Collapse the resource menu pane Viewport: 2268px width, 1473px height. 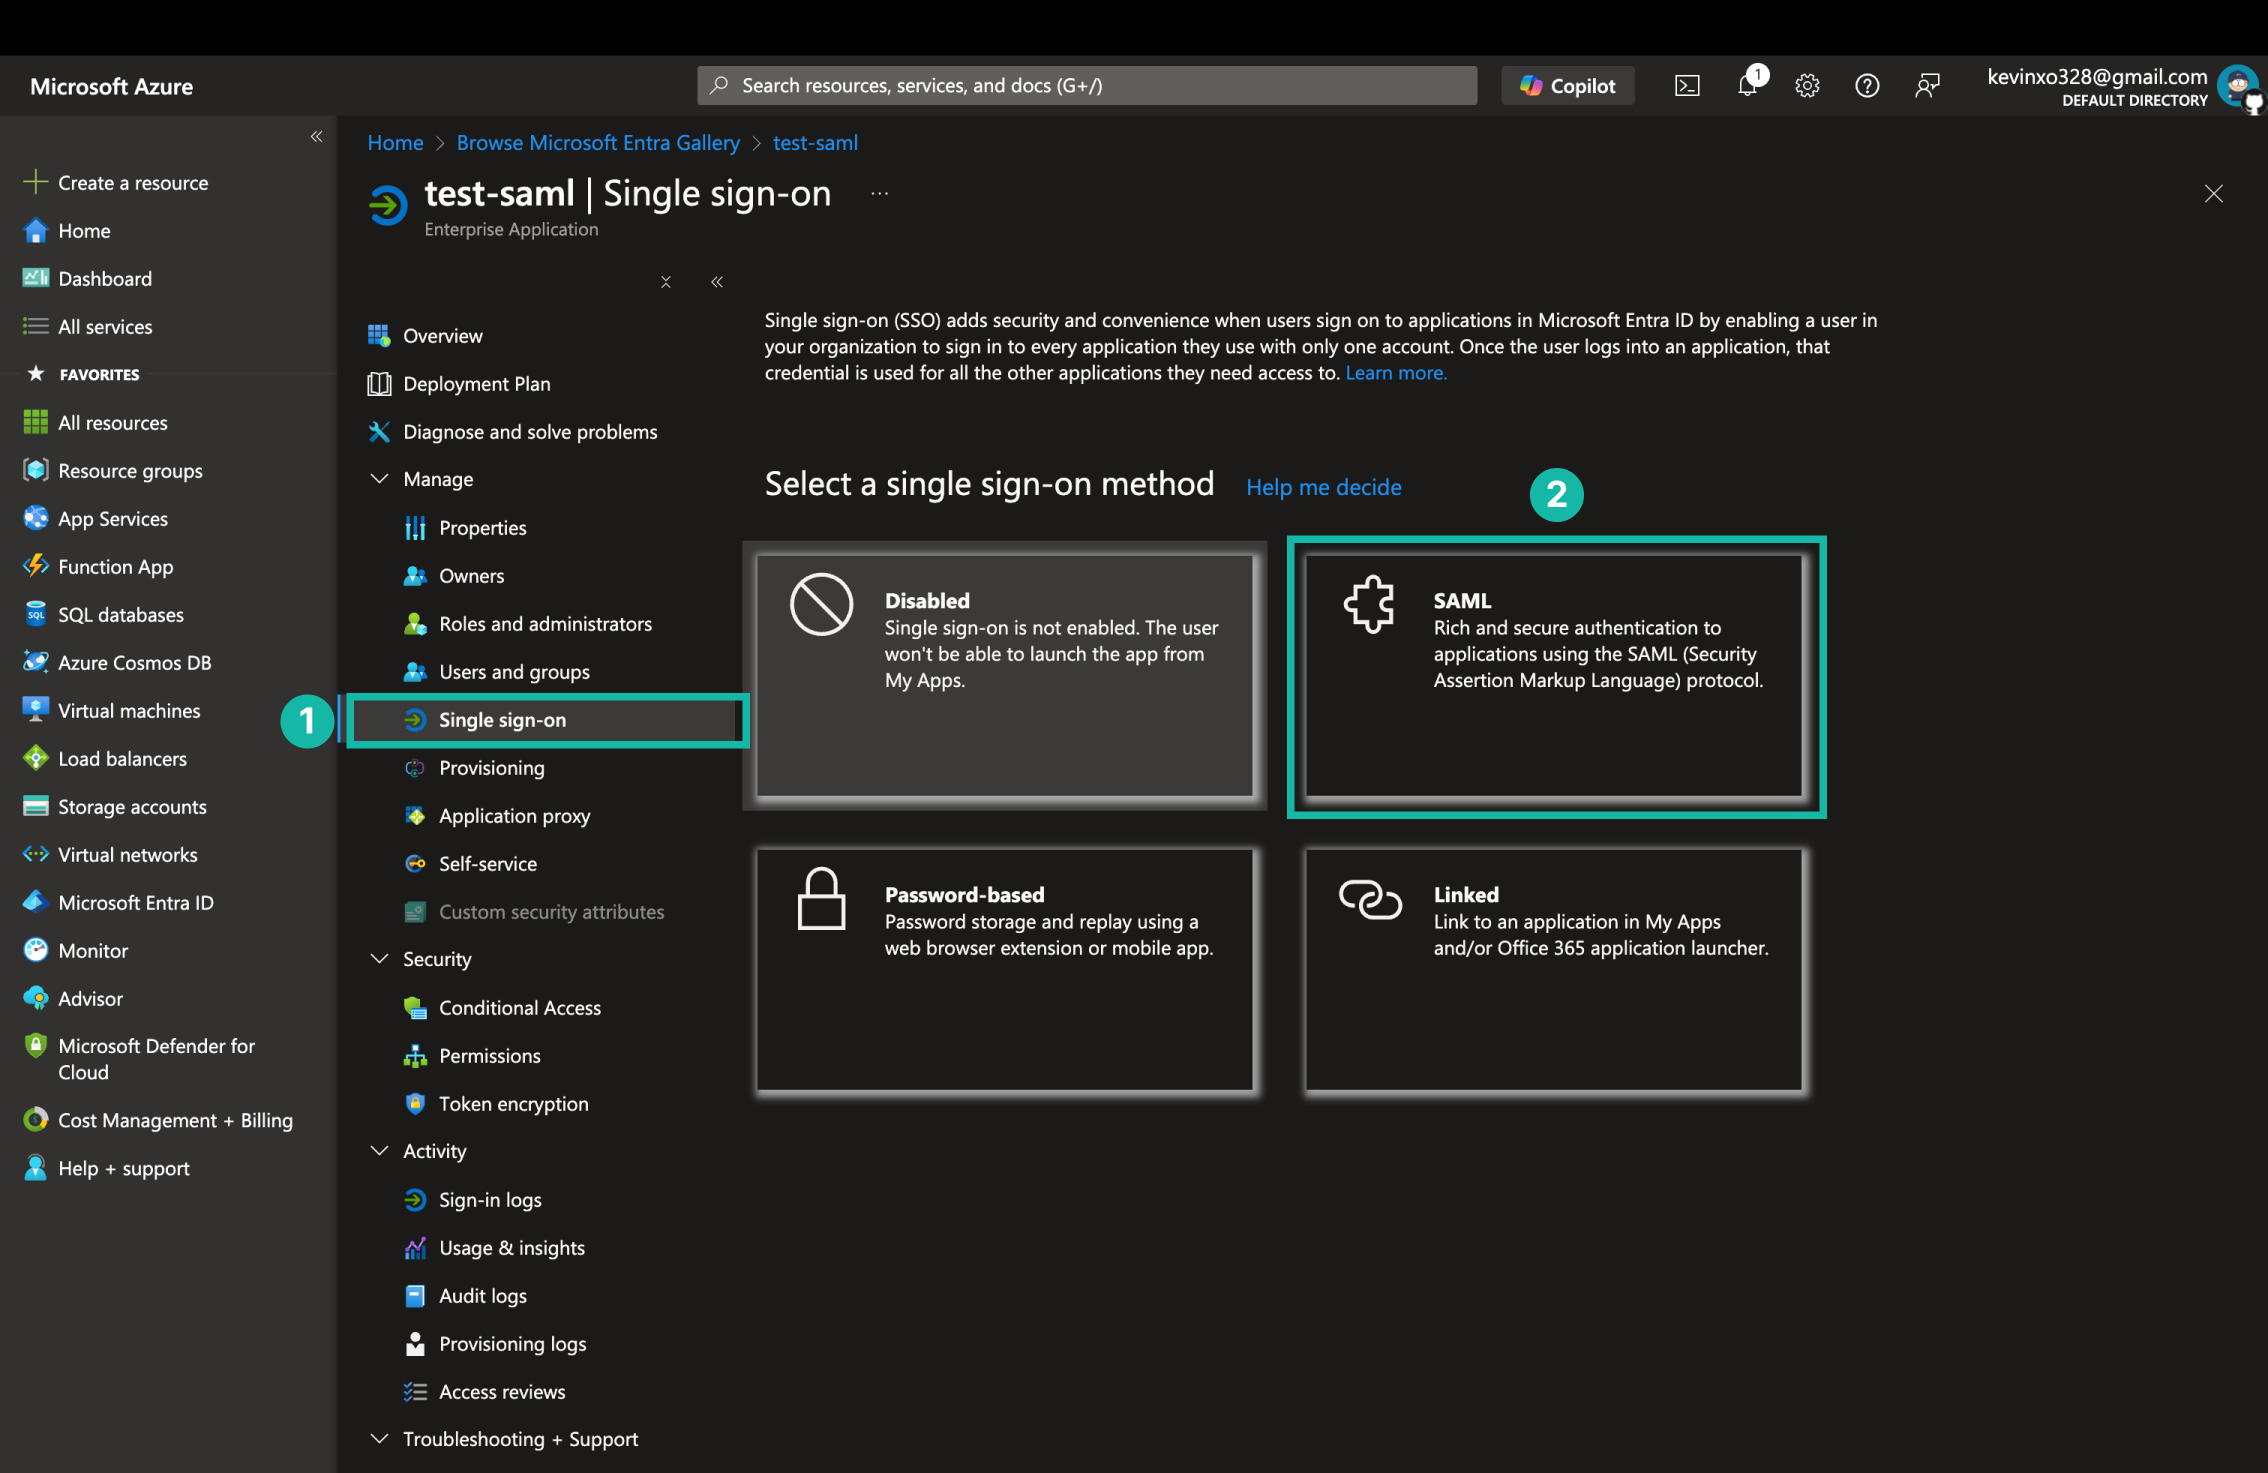[x=717, y=282]
